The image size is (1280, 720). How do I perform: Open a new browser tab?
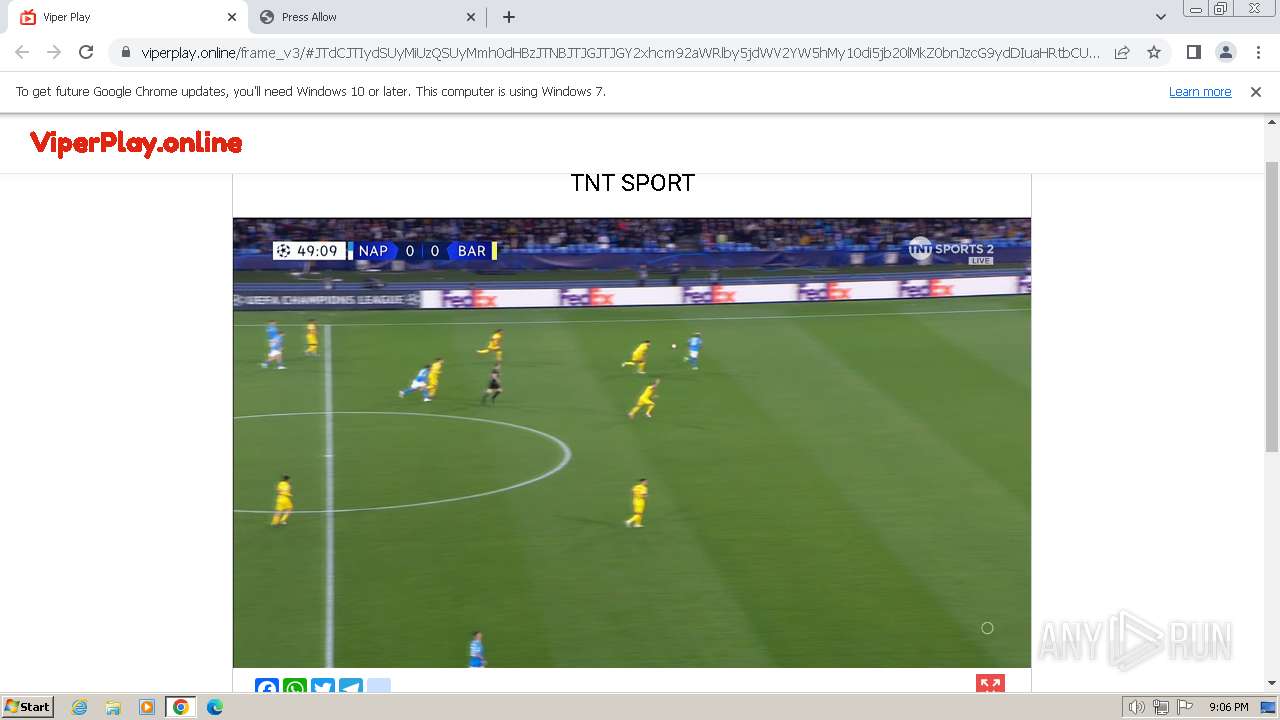click(x=509, y=17)
